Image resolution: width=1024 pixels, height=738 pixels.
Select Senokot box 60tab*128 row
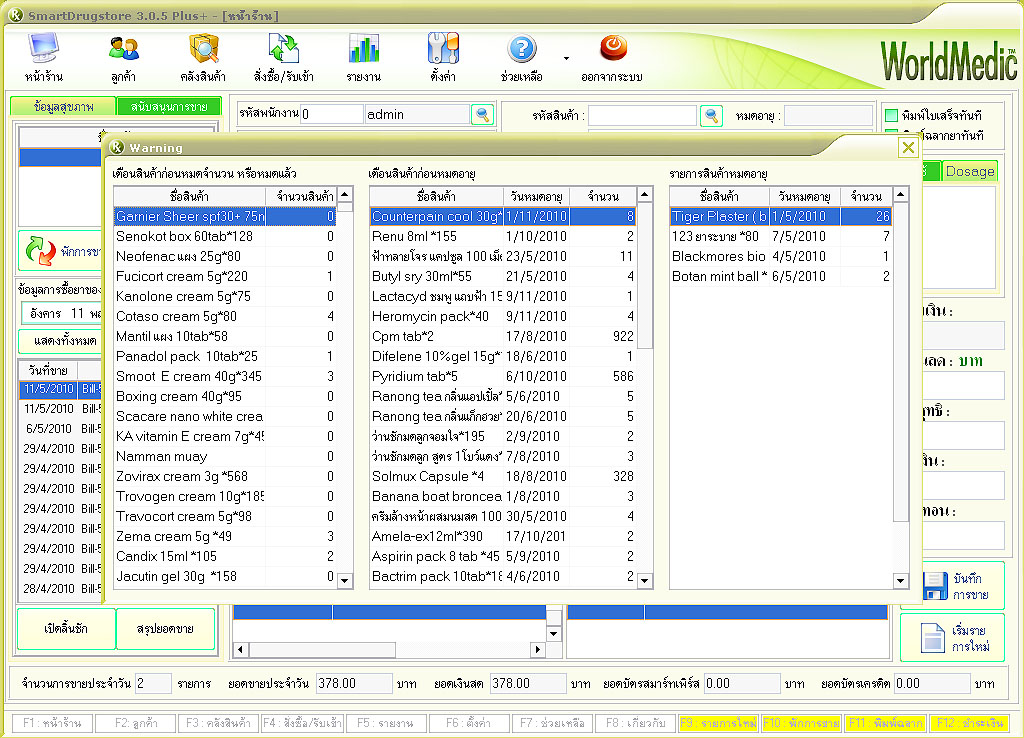click(225, 236)
